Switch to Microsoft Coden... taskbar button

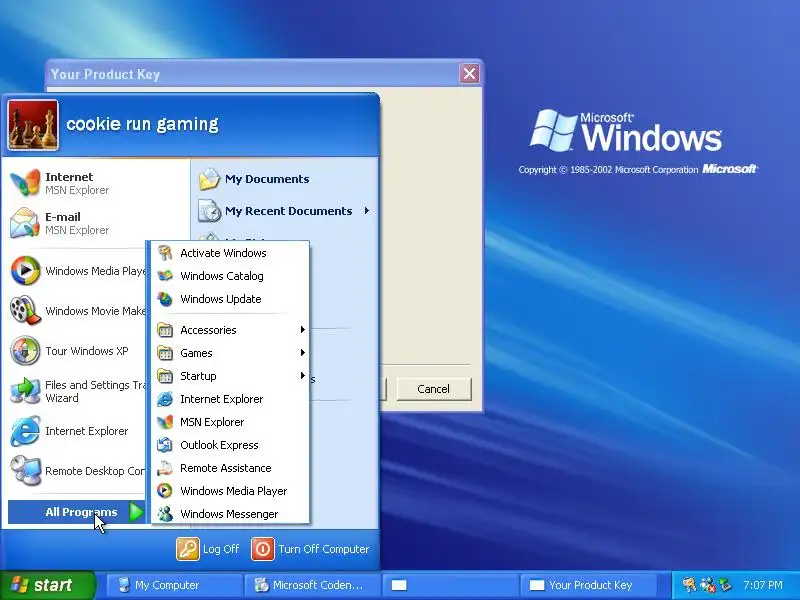pyautogui.click(x=312, y=585)
